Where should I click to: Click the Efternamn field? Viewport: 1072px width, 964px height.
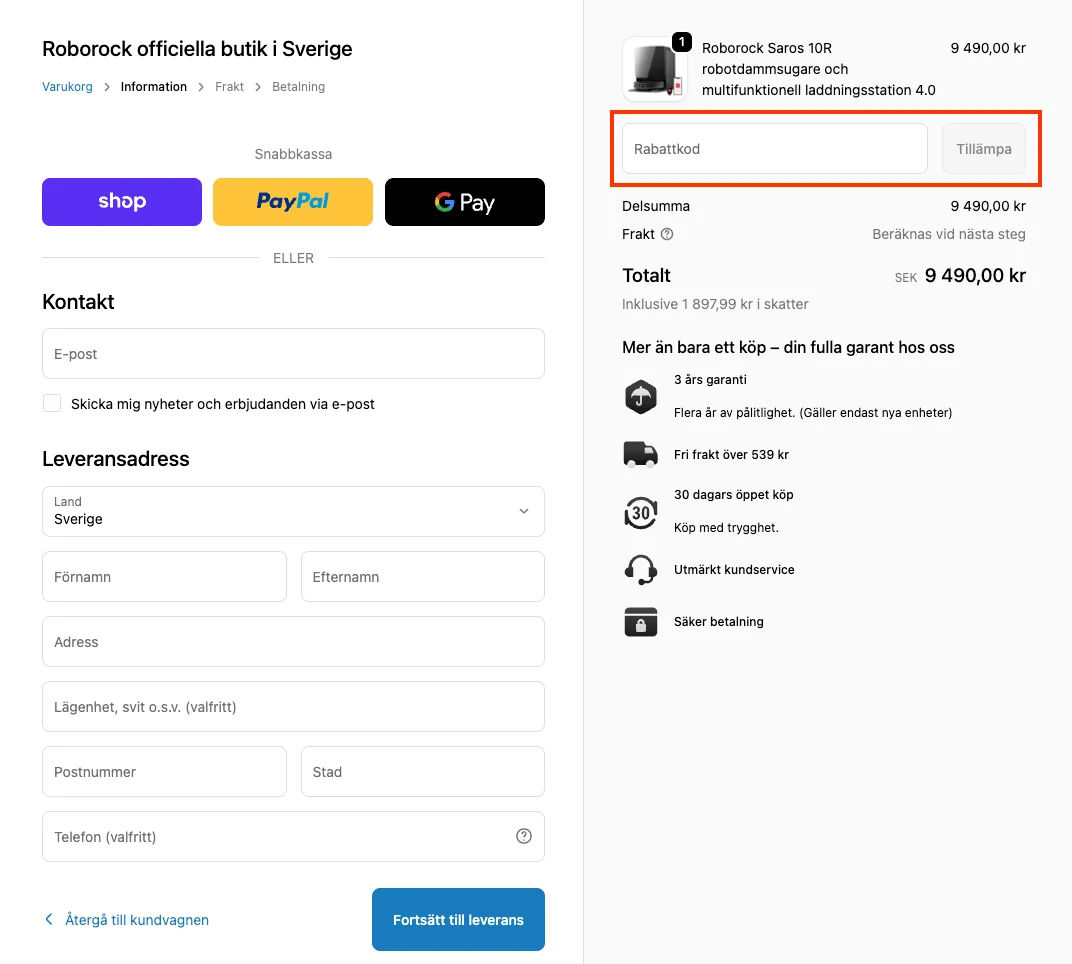423,576
